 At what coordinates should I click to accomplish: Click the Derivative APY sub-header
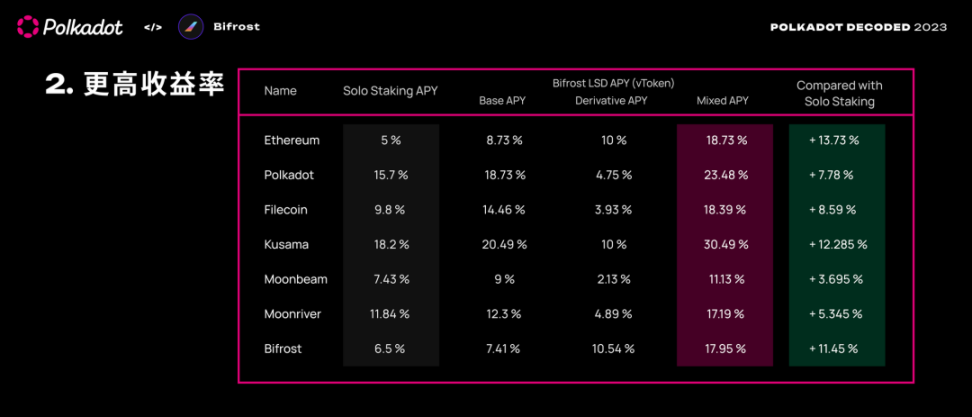pyautogui.click(x=611, y=101)
